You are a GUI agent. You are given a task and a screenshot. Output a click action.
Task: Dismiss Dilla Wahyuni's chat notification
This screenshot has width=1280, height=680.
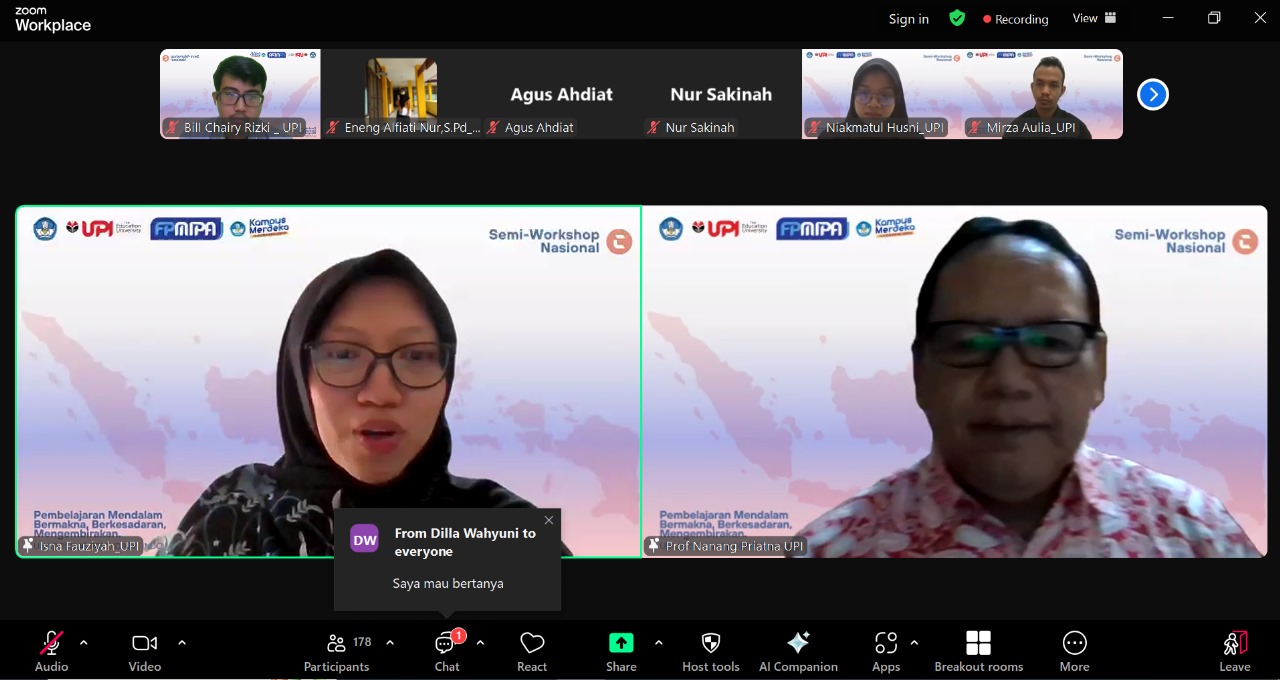[548, 520]
